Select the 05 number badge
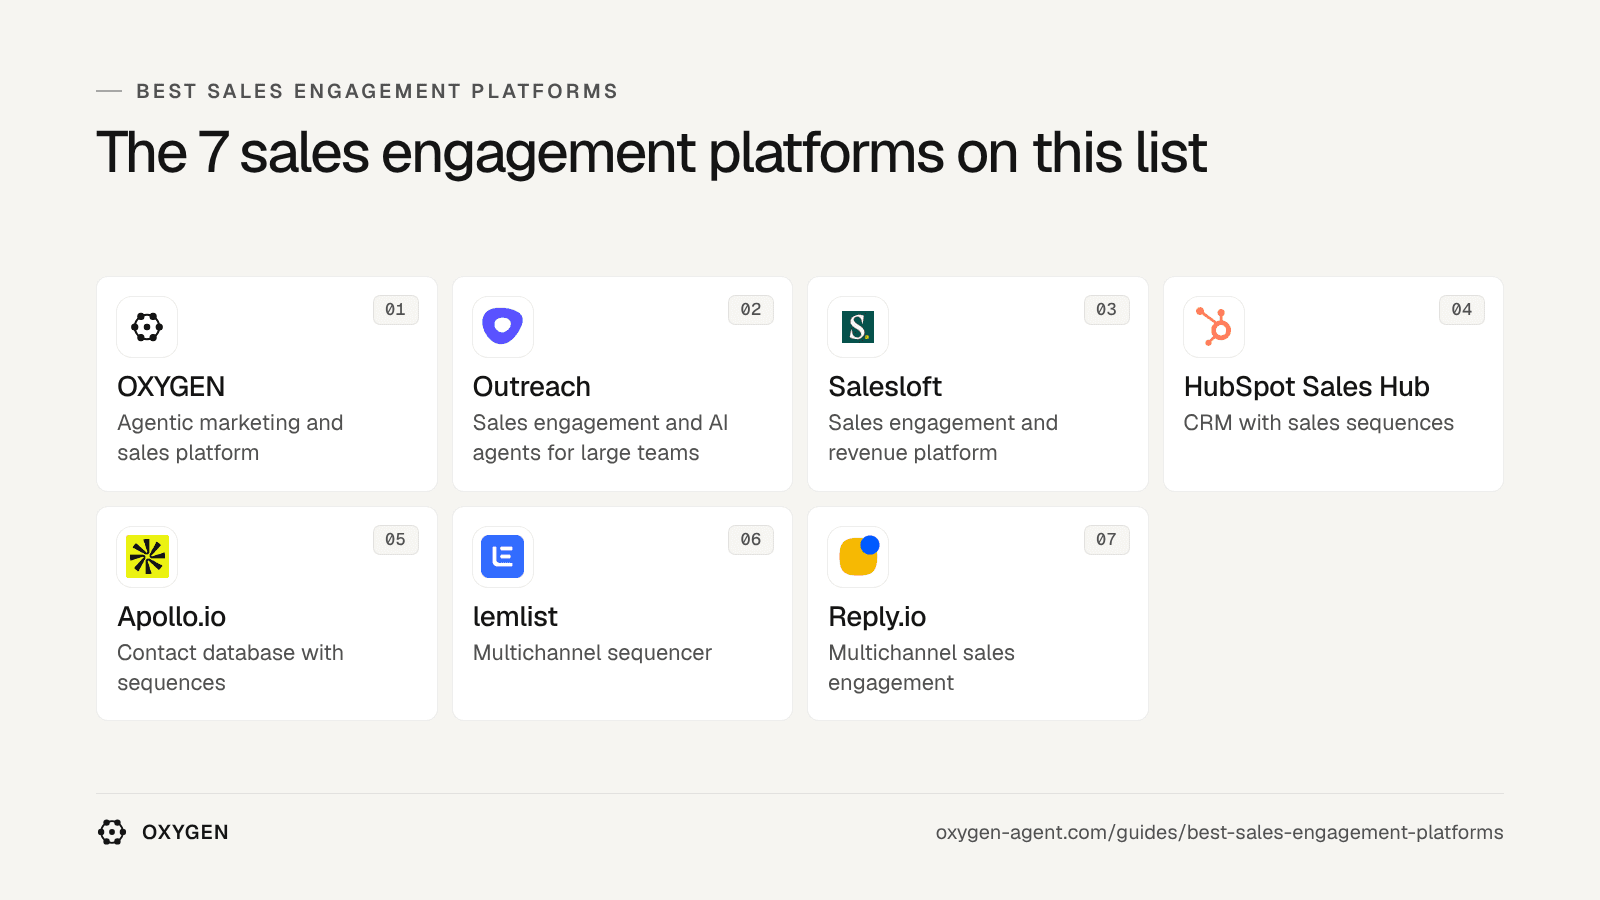This screenshot has height=900, width=1600. coord(396,540)
